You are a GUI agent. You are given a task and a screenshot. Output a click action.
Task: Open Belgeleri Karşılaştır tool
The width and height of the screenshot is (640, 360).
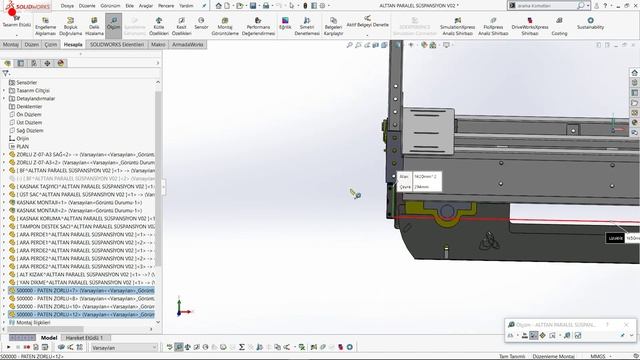click(333, 26)
